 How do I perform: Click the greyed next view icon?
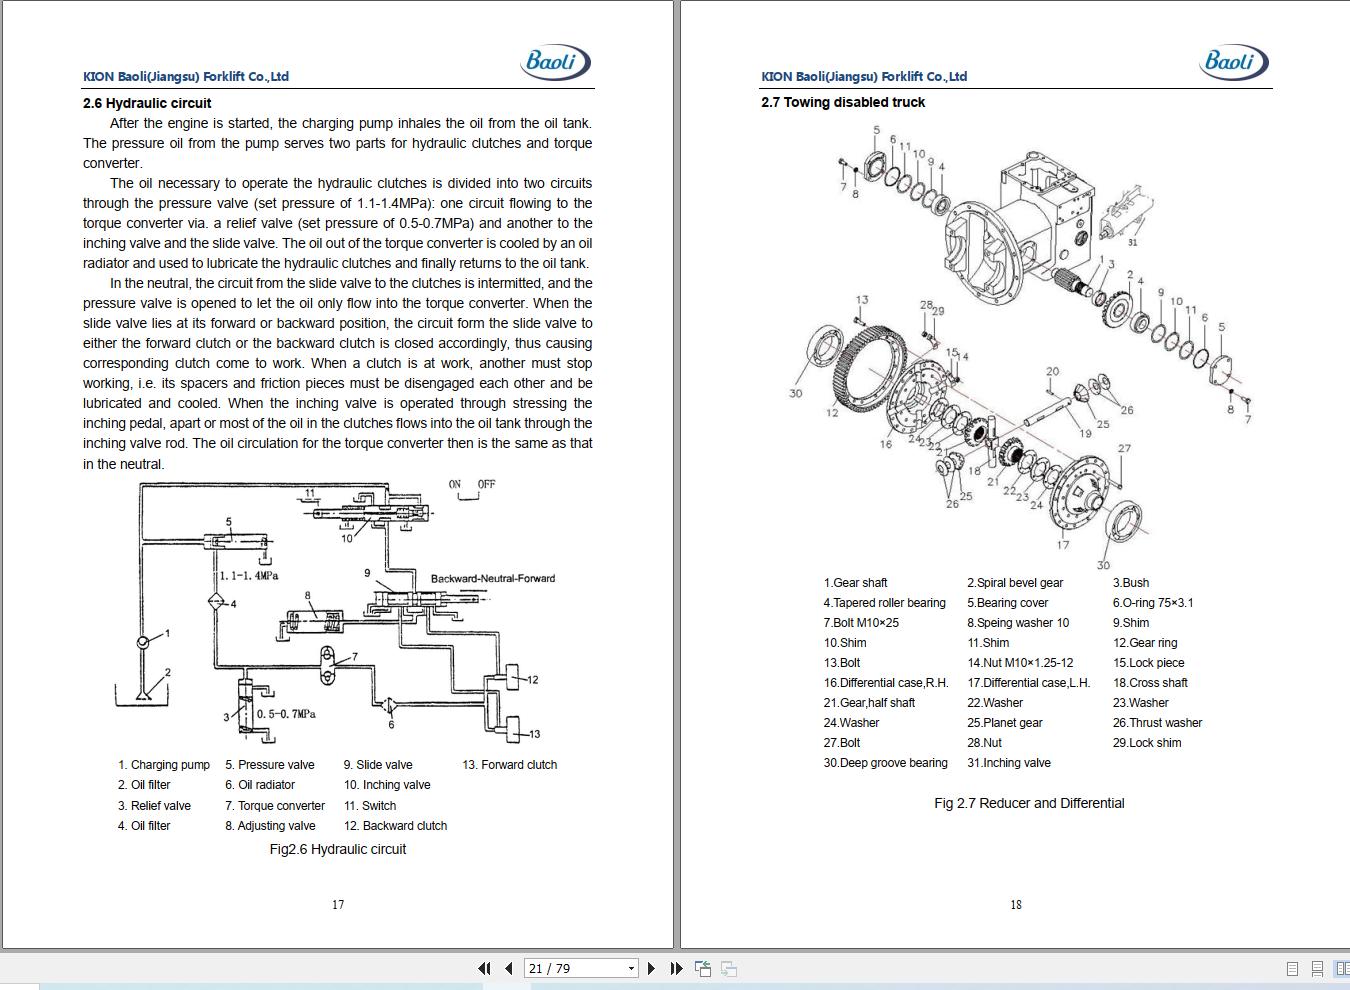pos(729,968)
